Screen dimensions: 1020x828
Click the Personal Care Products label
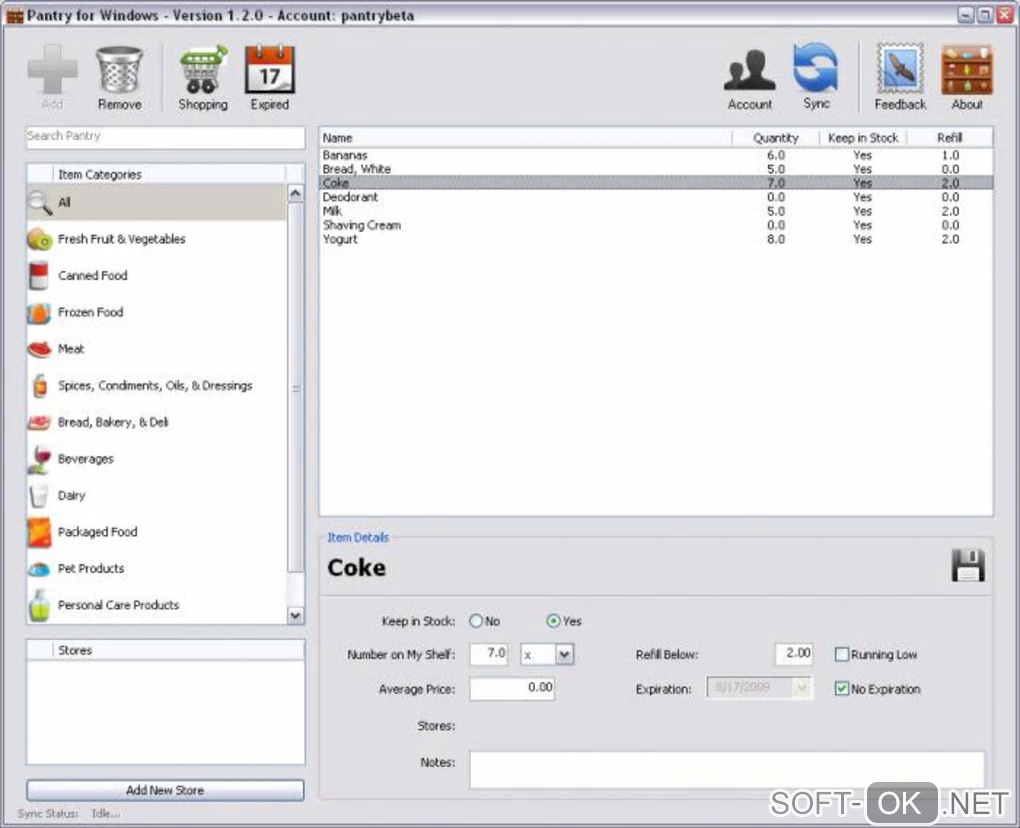(x=118, y=605)
